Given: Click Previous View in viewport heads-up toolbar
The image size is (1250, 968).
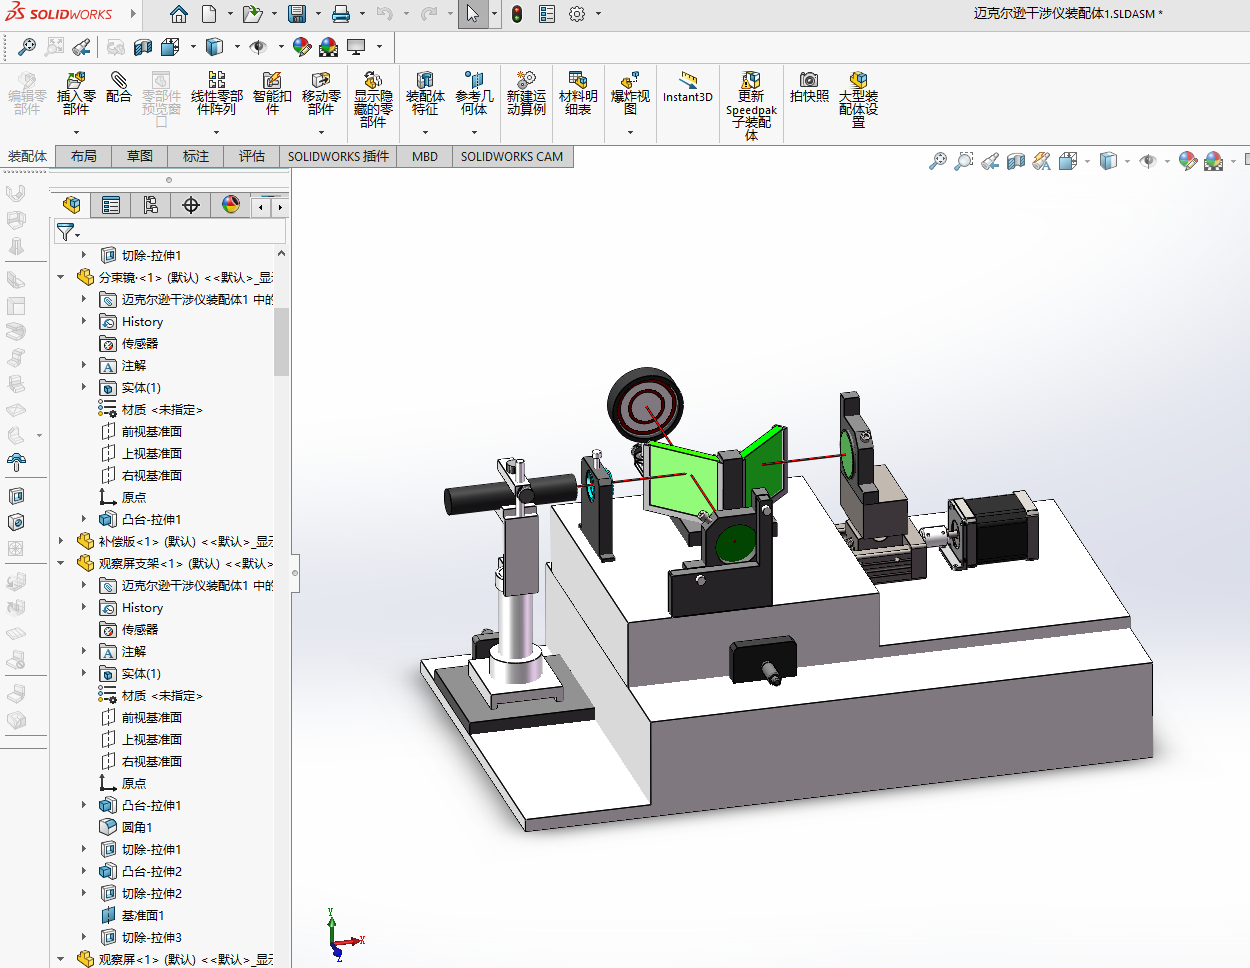Looking at the screenshot, I should [990, 161].
